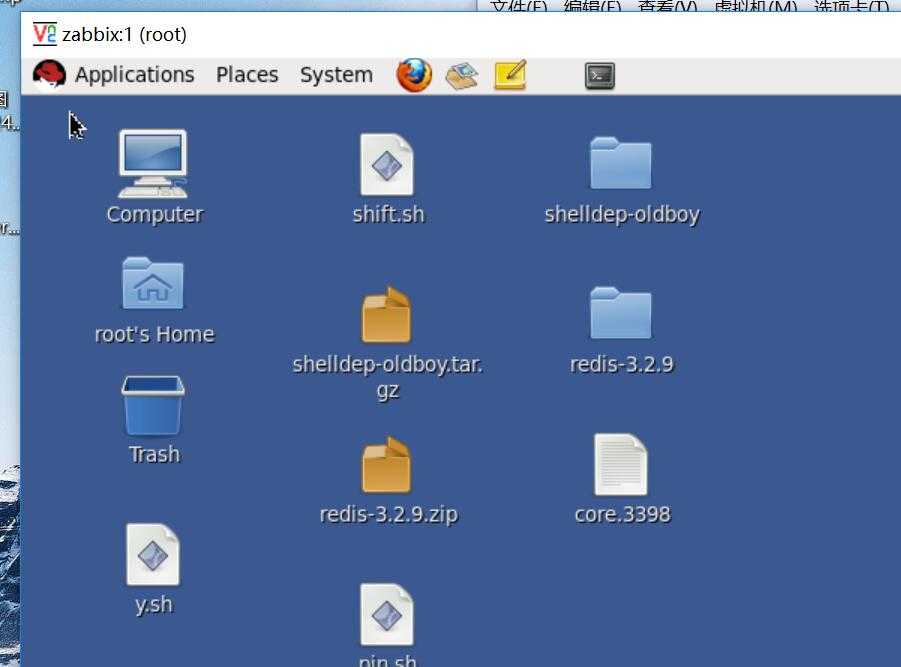Click the VNC logo in the title bar
The width and height of the screenshot is (901, 667).
(44, 34)
